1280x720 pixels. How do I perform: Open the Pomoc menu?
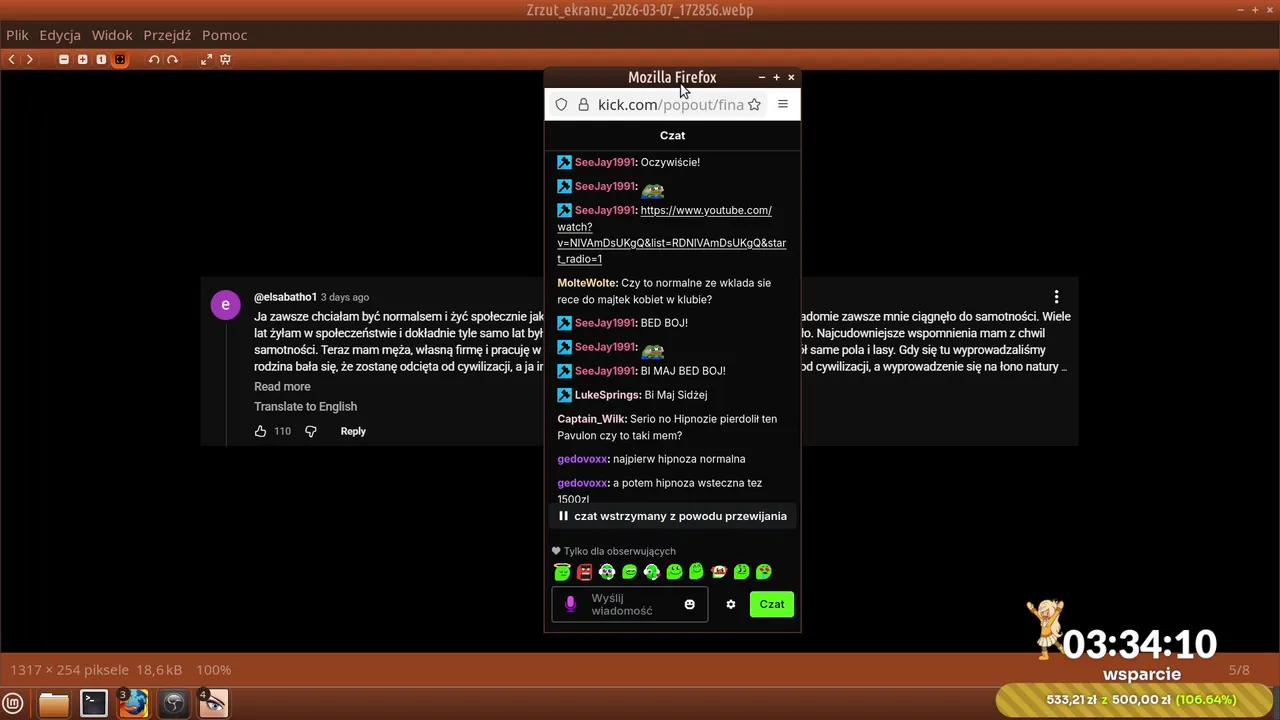(x=225, y=35)
